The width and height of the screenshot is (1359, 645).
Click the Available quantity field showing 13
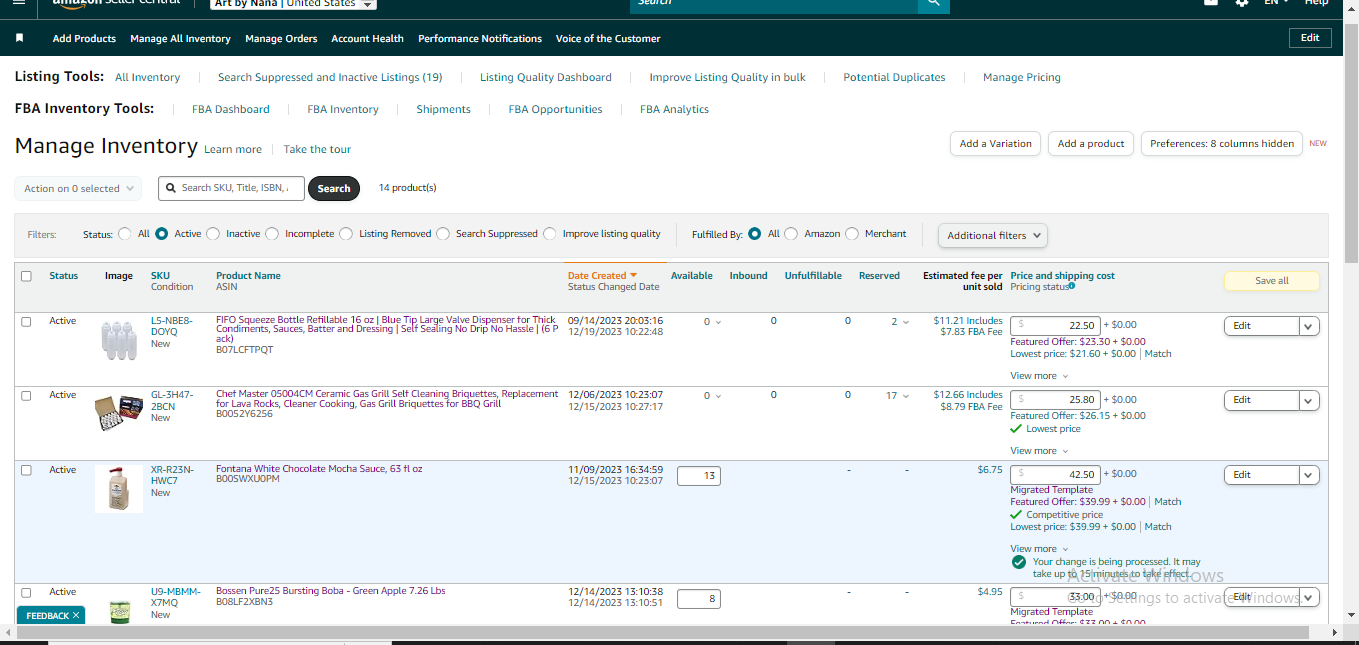click(699, 476)
